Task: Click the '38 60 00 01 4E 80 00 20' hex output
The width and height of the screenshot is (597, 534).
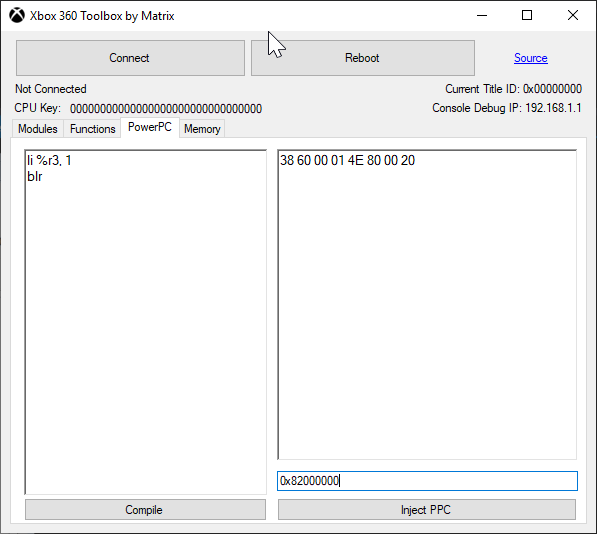Action: click(347, 160)
